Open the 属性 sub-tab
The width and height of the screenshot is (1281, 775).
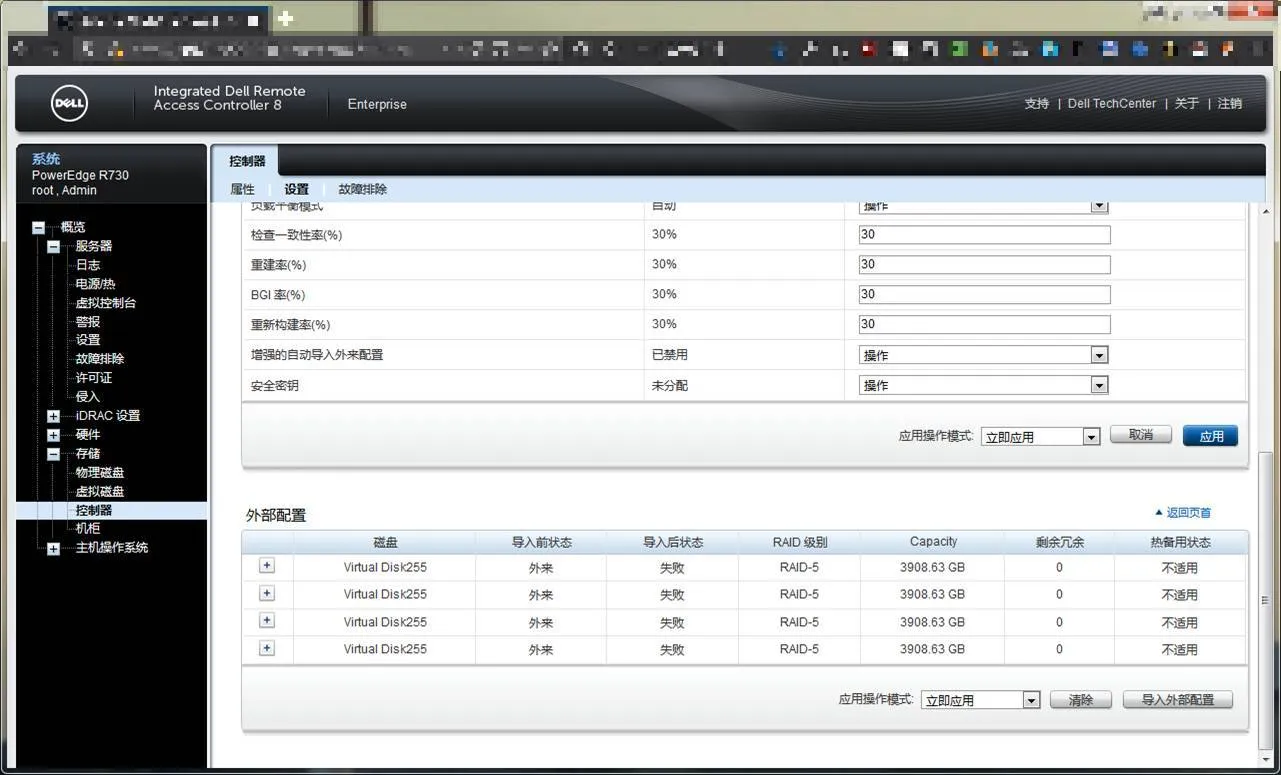point(242,189)
